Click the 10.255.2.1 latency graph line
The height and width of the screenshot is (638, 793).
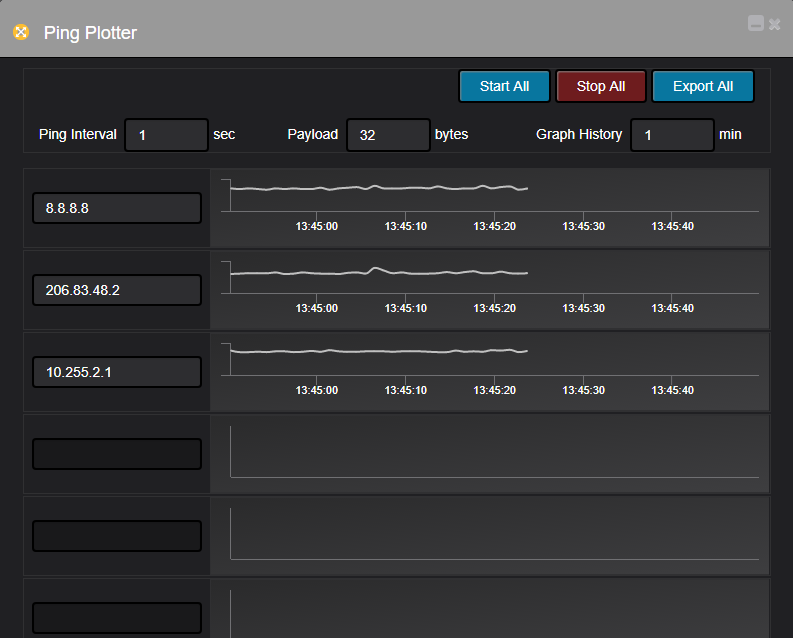379,351
